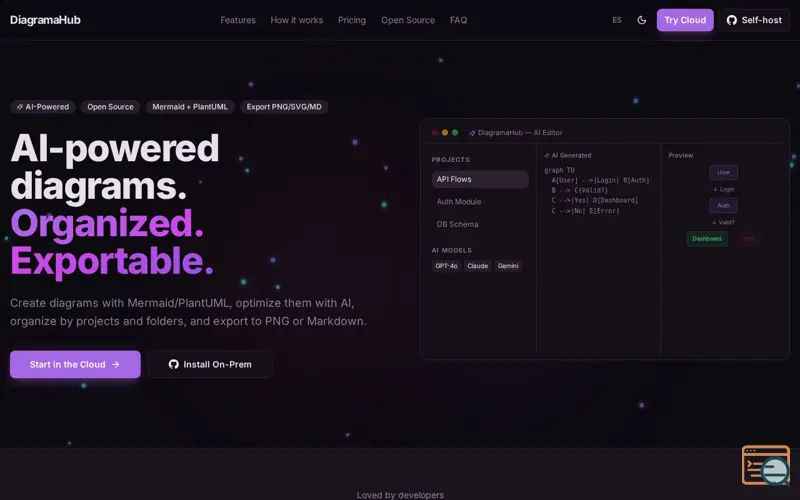Viewport: 800px width, 500px height.
Task: Click the Open Source badge
Action: [110, 107]
